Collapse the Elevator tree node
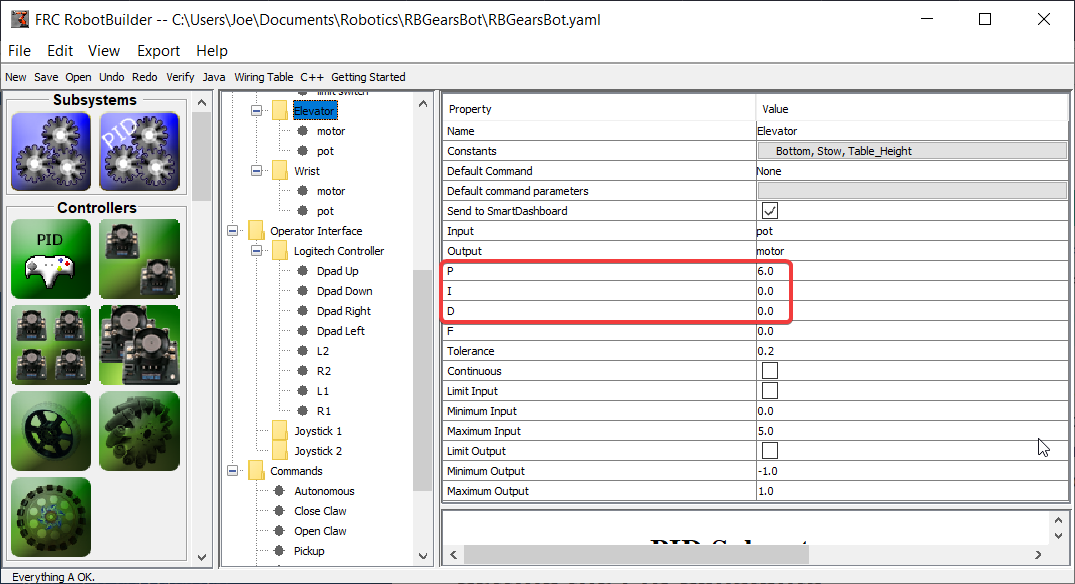 [x=257, y=111]
